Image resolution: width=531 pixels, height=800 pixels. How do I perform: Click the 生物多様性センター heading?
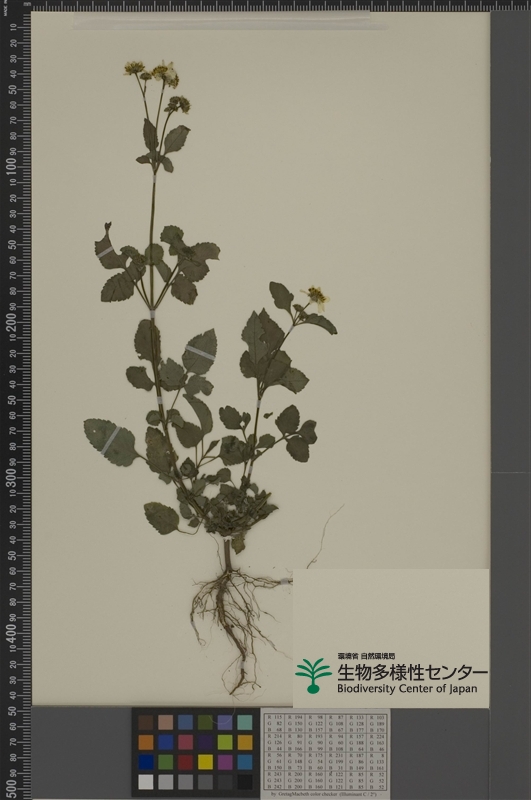pyautogui.click(x=412, y=672)
